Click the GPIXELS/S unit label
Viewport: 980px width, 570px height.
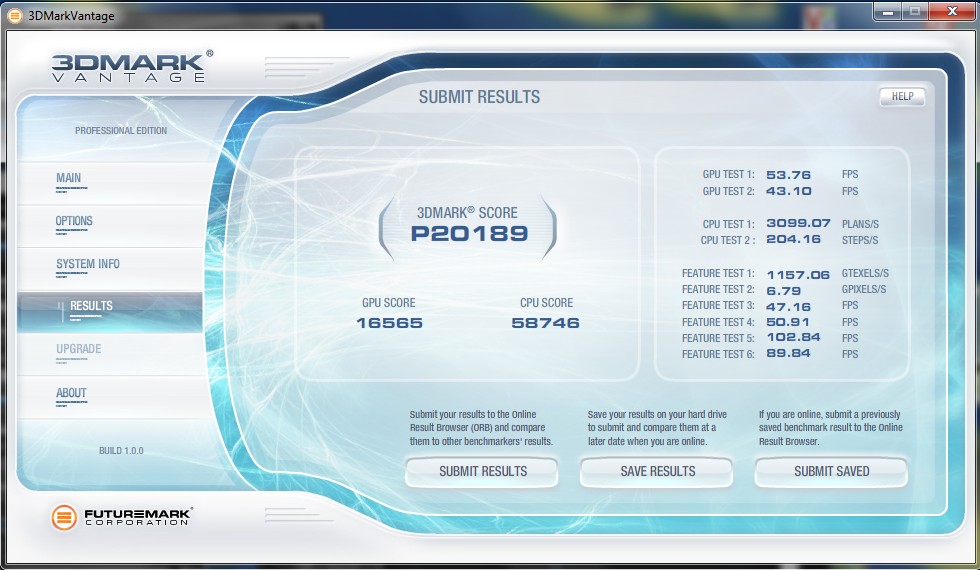coord(864,289)
